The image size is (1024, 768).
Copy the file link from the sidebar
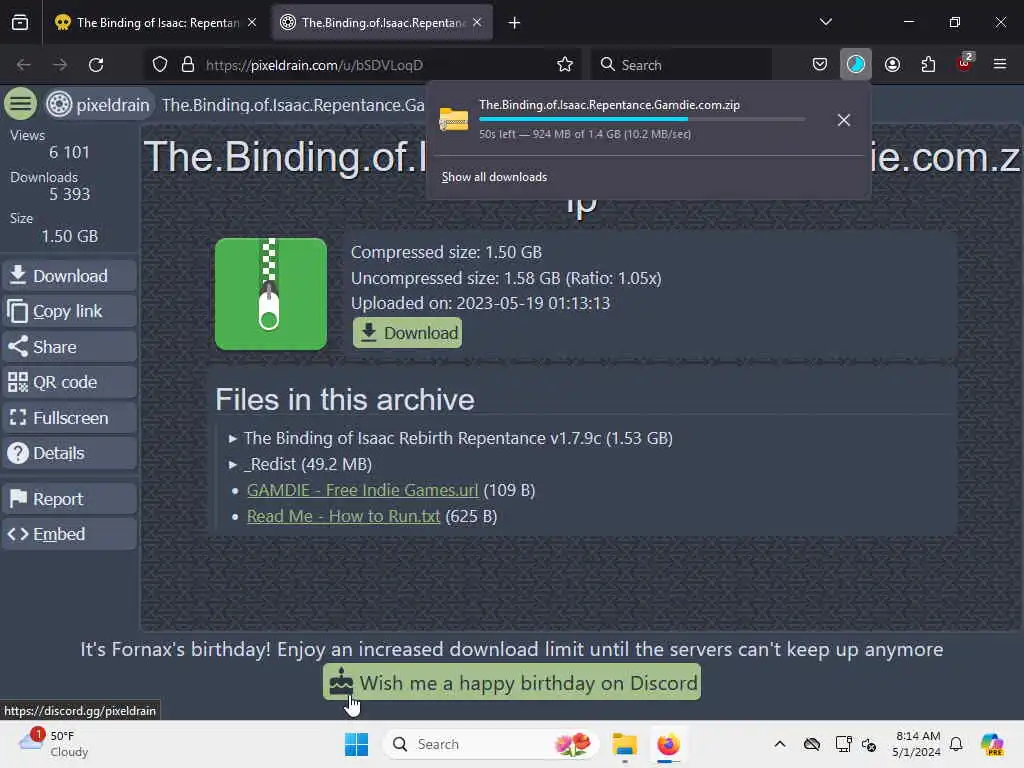(x=69, y=312)
